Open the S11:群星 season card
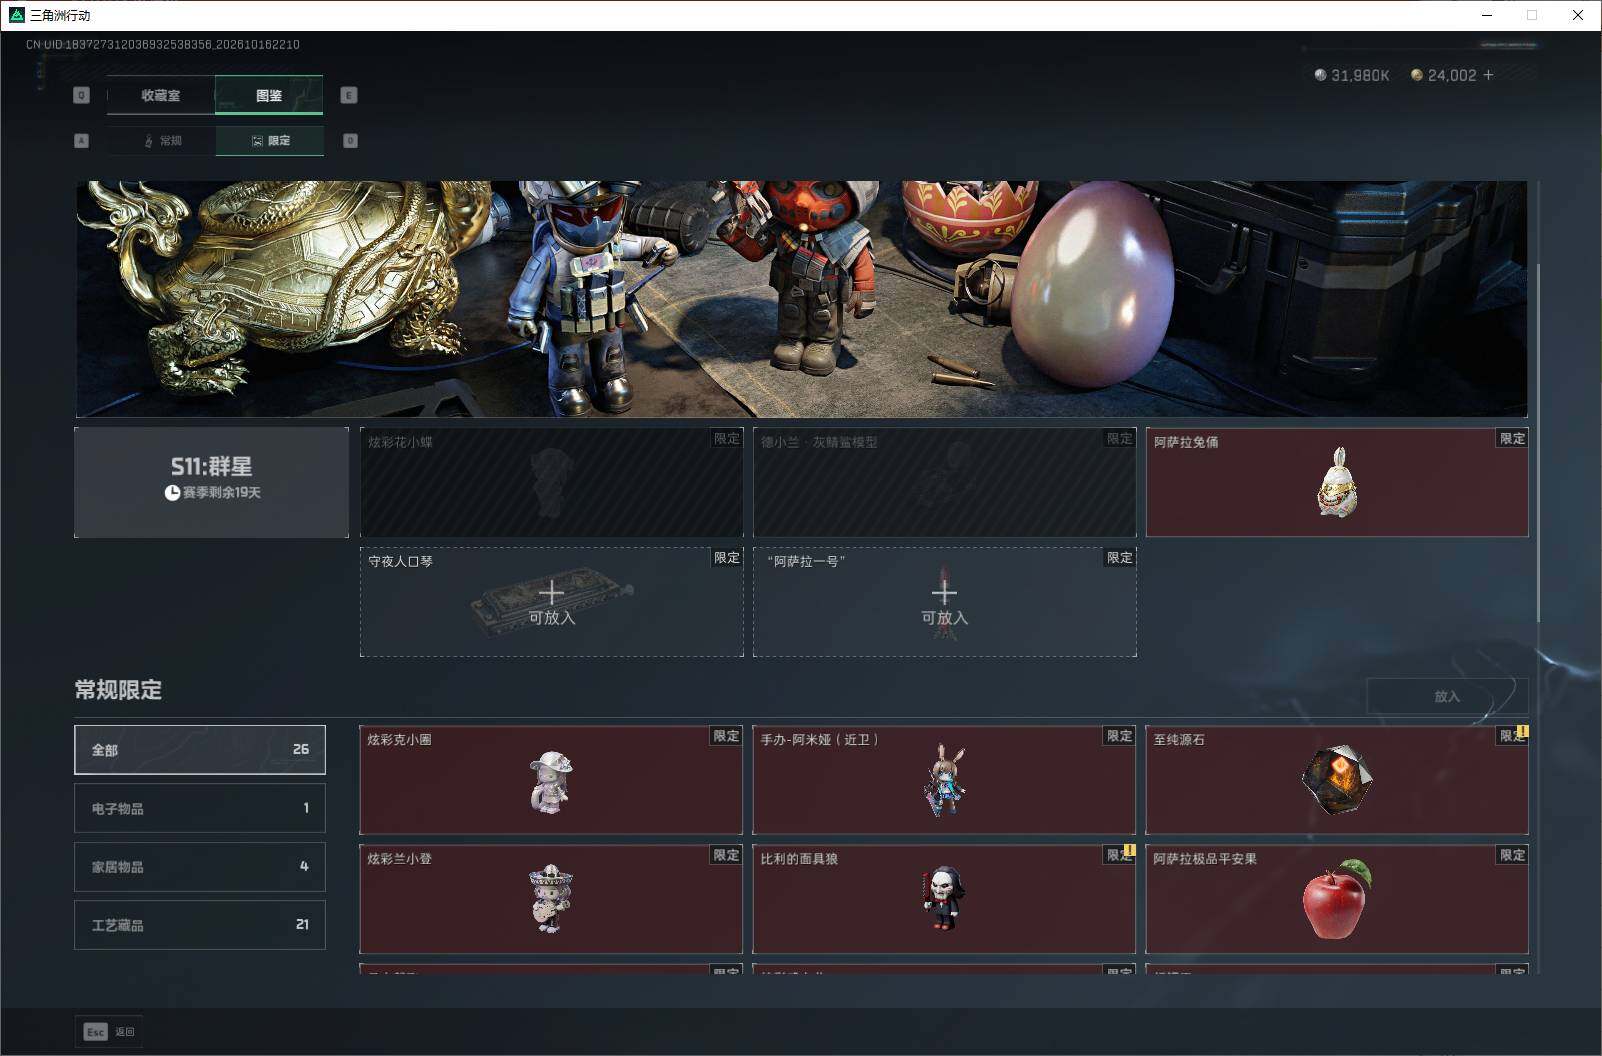 click(212, 482)
